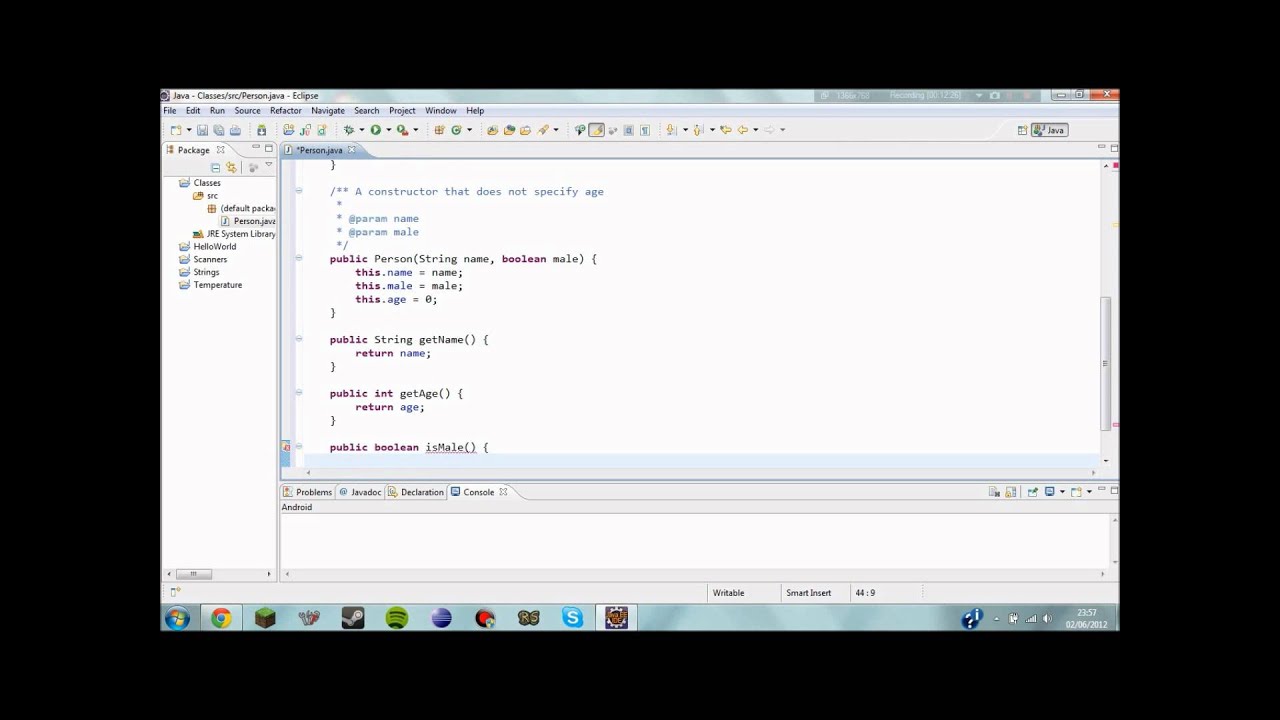Collapse the getAge method fold marker
The width and height of the screenshot is (1280, 720).
coord(298,394)
